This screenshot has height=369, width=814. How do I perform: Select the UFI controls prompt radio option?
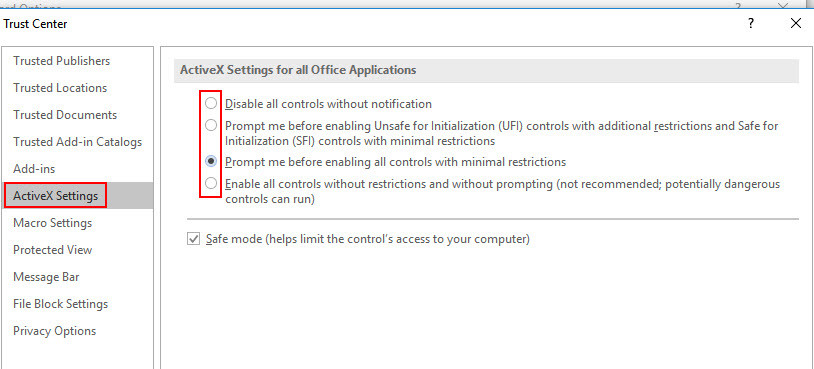pyautogui.click(x=211, y=125)
